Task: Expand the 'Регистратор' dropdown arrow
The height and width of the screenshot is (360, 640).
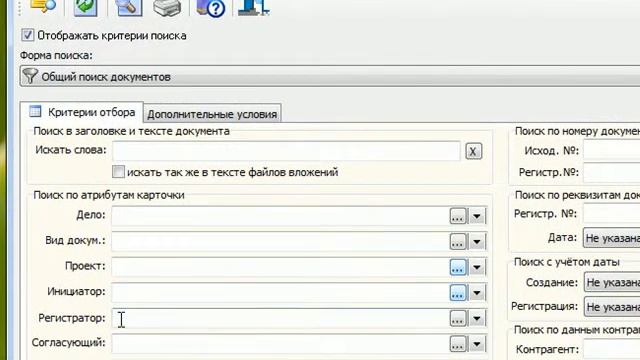Action: pos(477,318)
